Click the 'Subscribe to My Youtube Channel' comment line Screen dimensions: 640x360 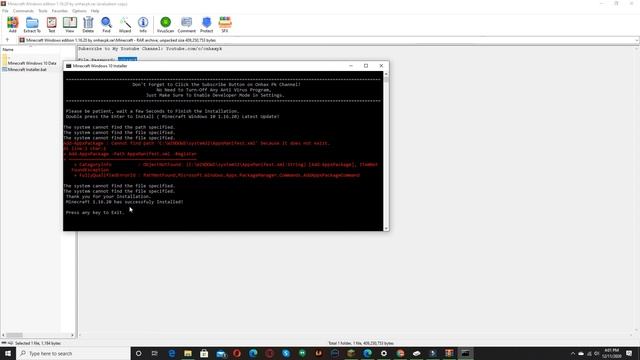(x=150, y=49)
